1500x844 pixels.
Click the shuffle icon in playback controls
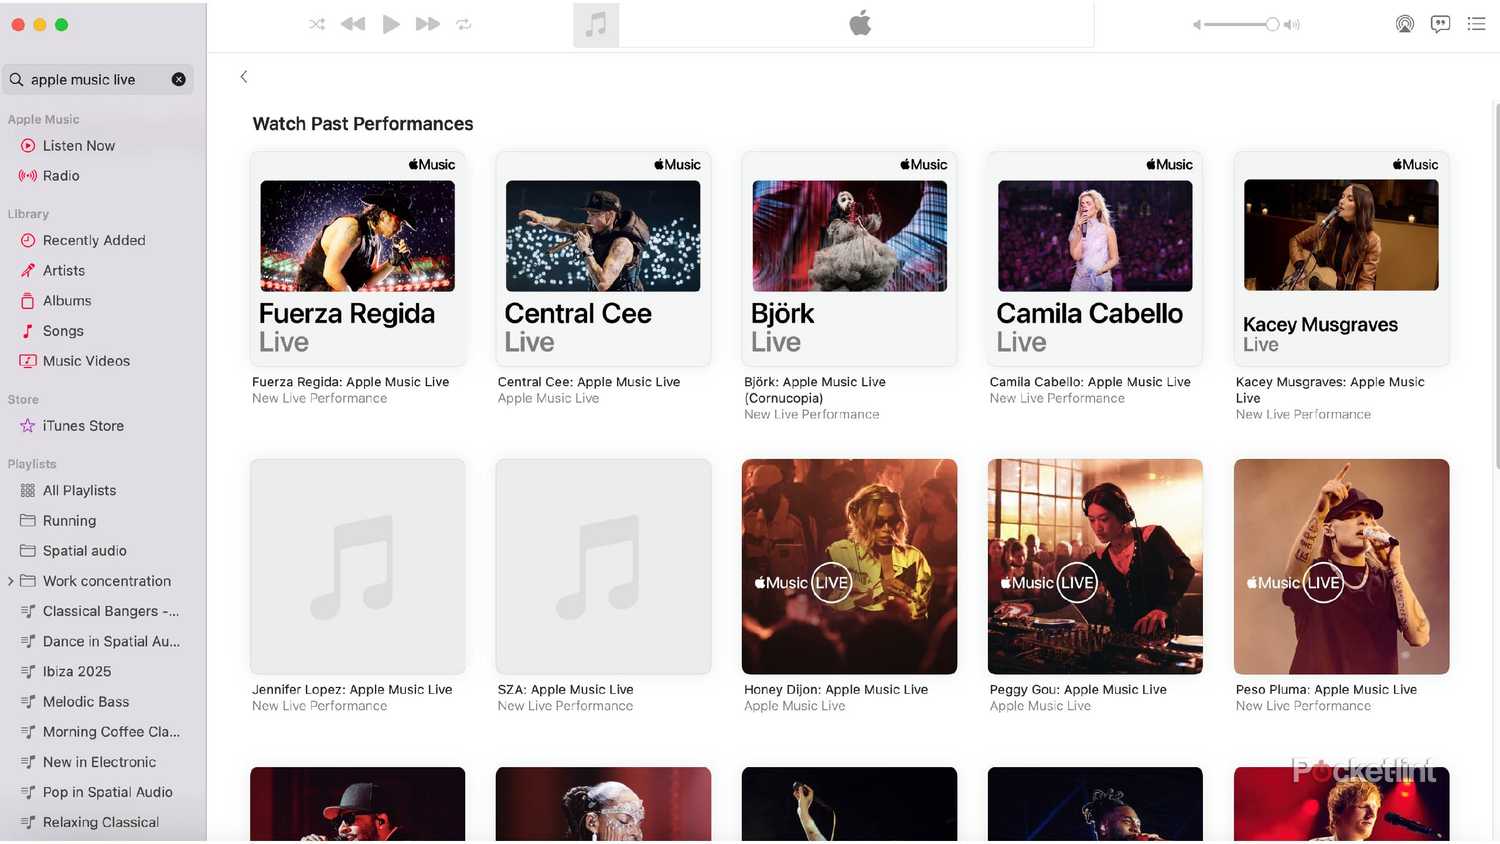tap(317, 24)
